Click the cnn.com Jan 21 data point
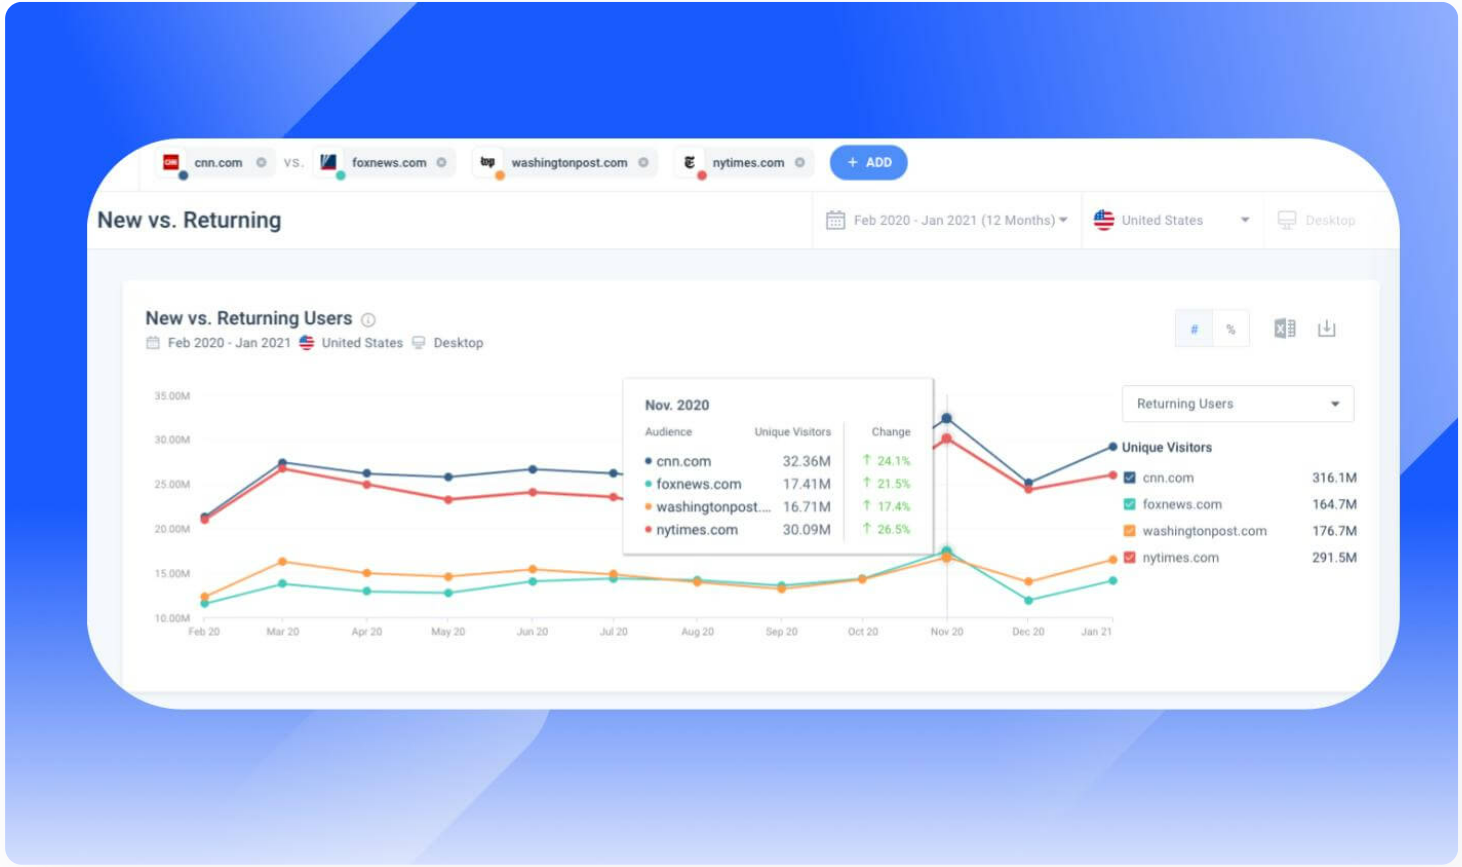Viewport: 1462px width, 867px height. [1112, 447]
